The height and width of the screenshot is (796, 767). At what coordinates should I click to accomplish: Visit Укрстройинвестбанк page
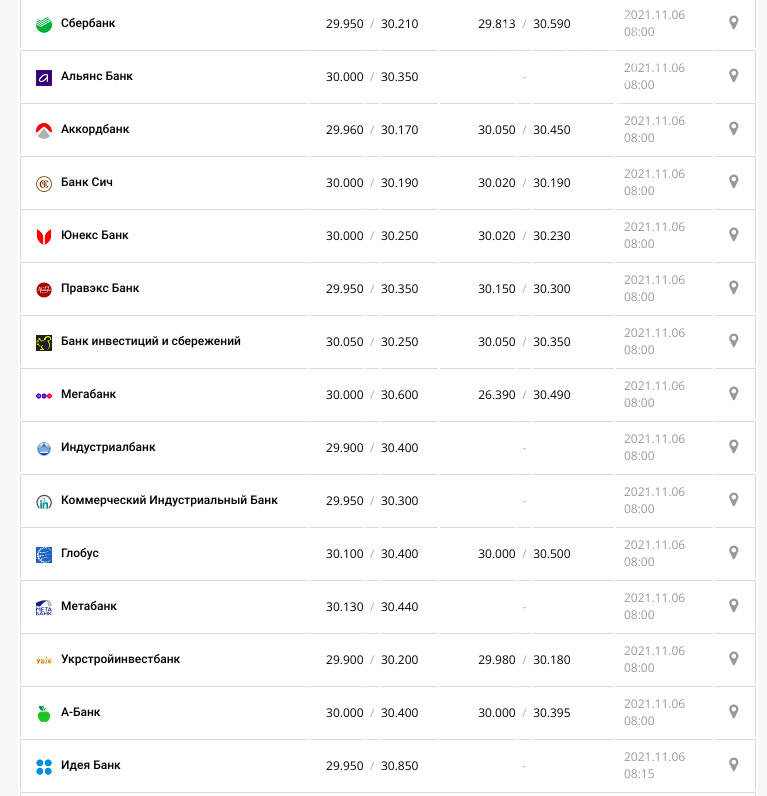[x=120, y=659]
